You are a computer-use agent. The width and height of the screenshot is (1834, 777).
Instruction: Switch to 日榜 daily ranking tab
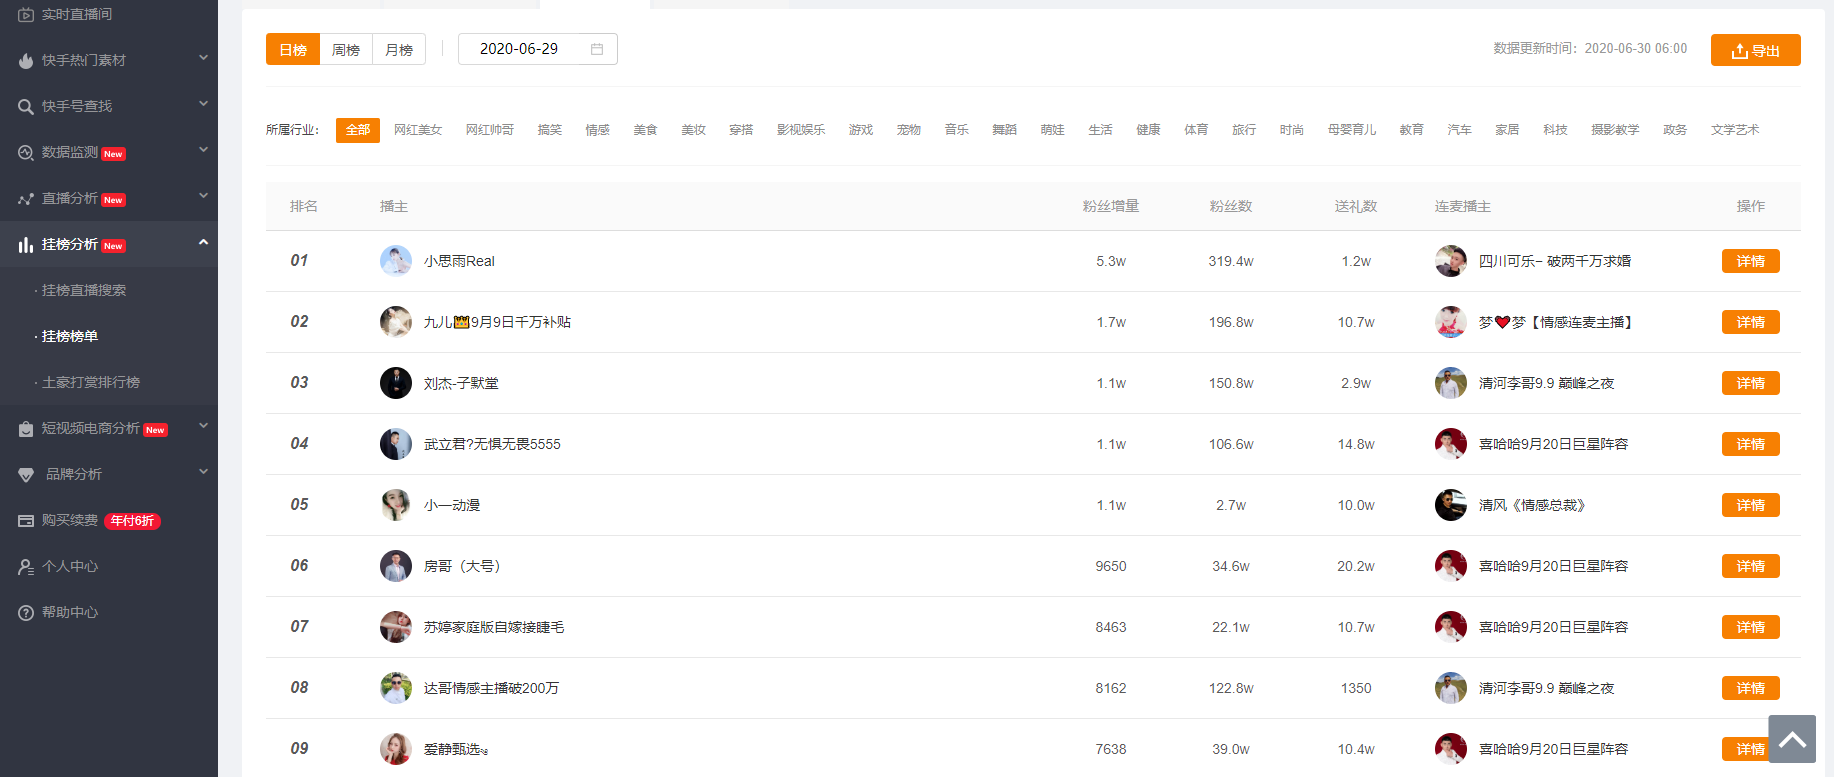tap(293, 49)
